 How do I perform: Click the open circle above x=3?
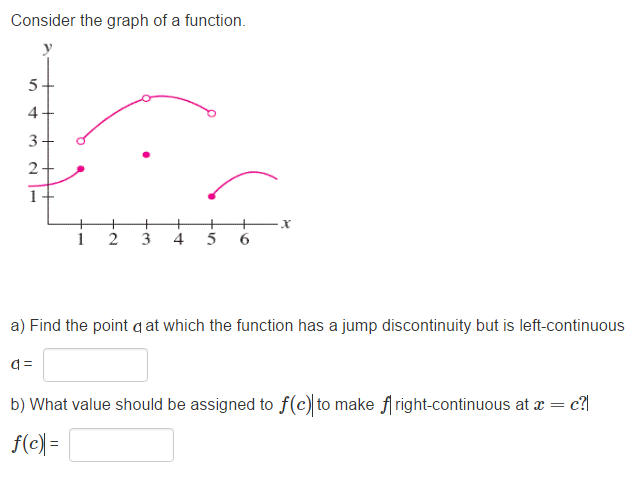[146, 98]
